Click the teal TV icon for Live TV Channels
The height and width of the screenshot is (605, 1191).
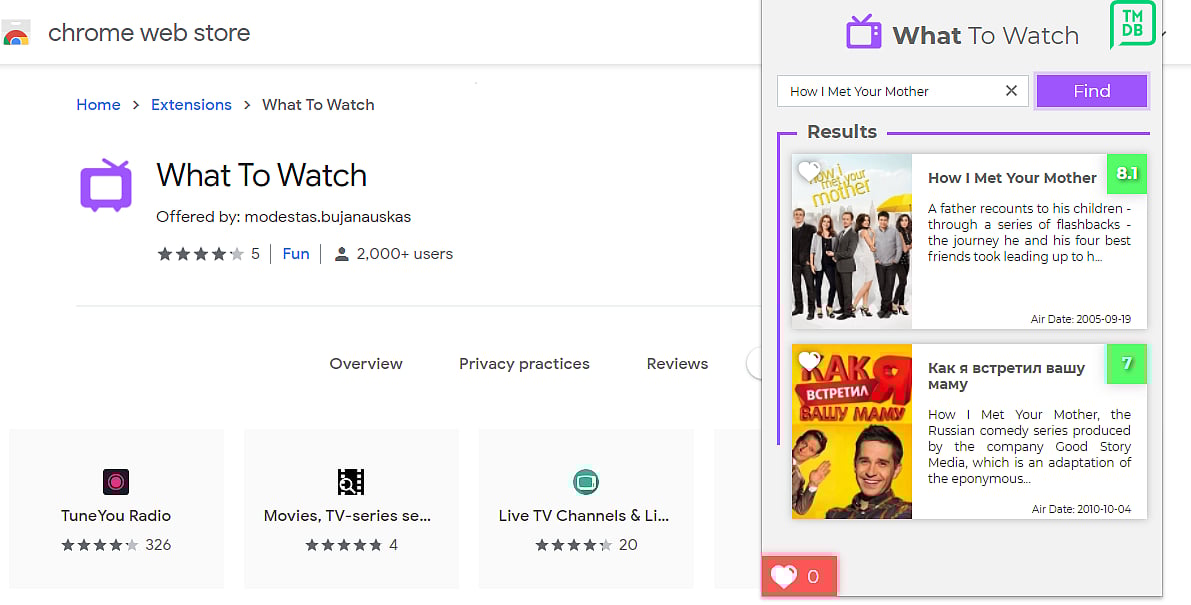coord(586,481)
